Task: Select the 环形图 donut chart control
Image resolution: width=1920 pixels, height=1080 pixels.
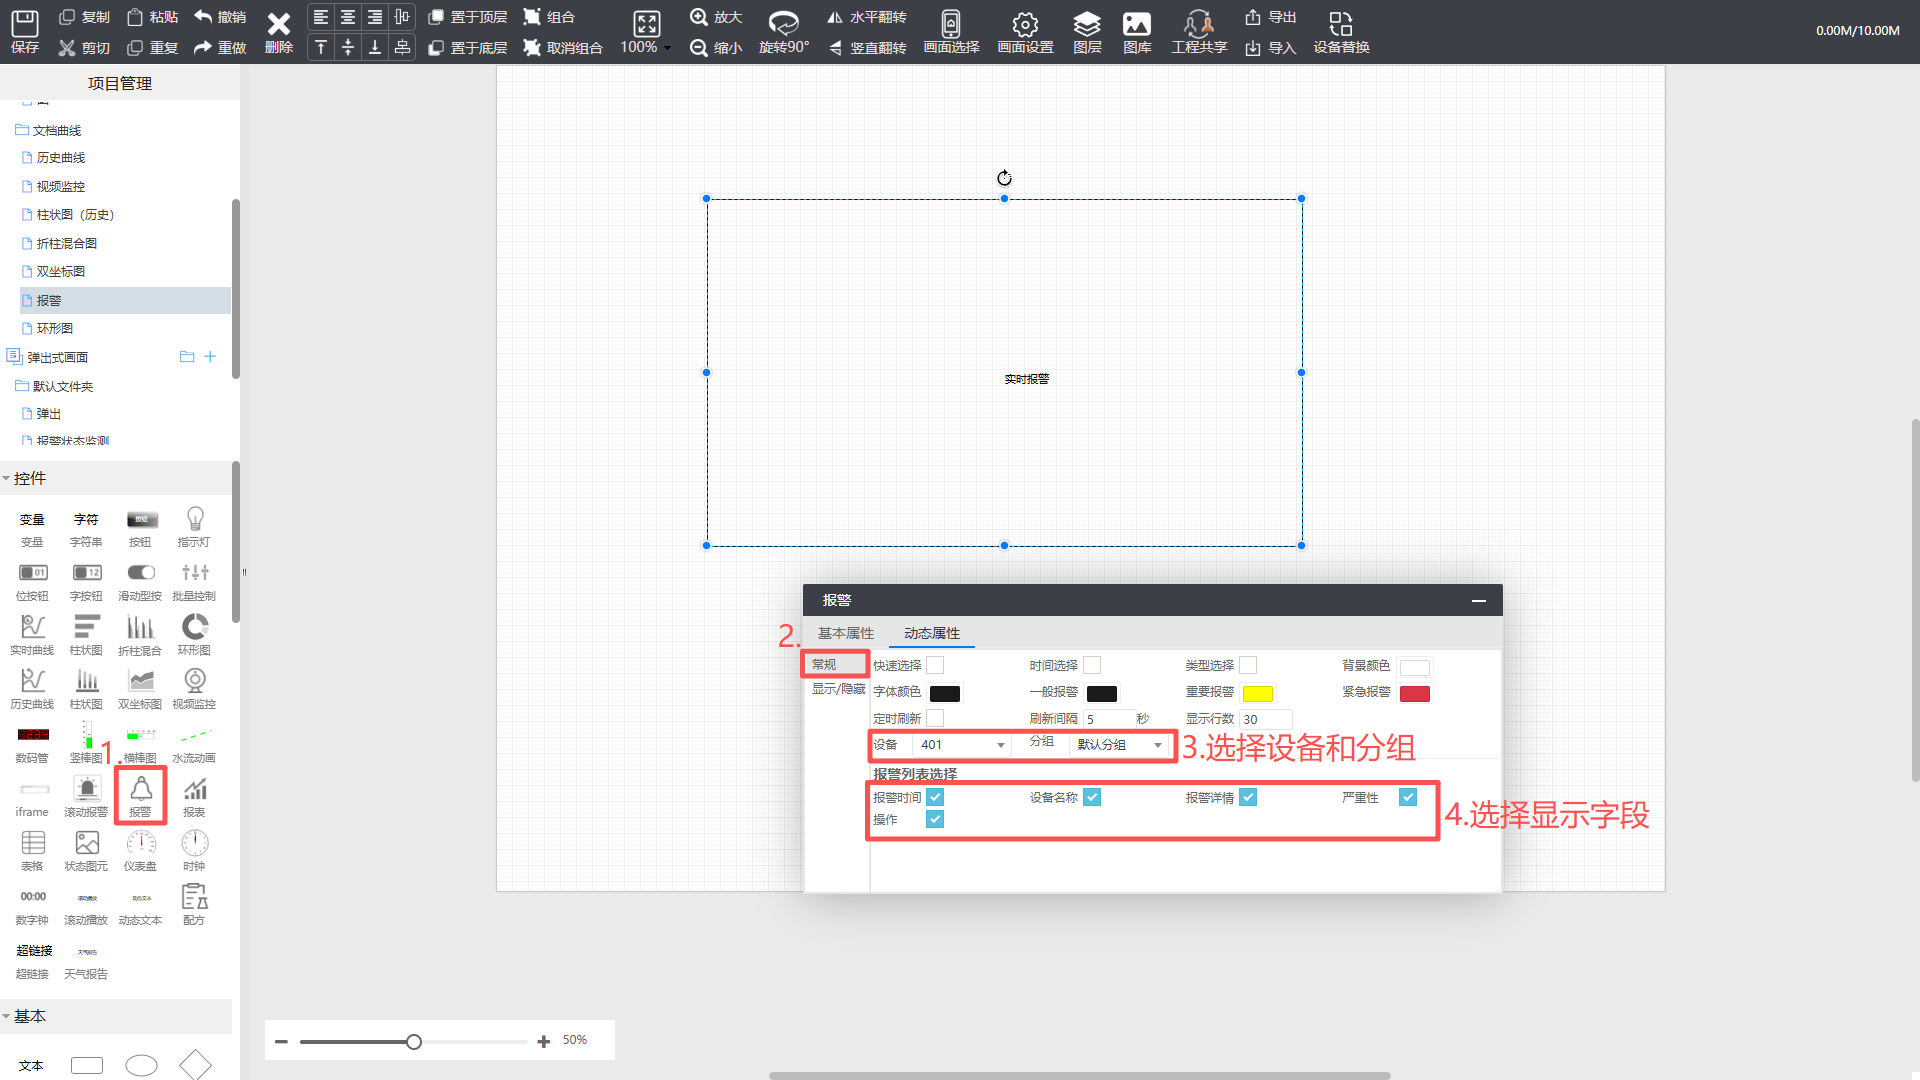Action: (x=195, y=628)
